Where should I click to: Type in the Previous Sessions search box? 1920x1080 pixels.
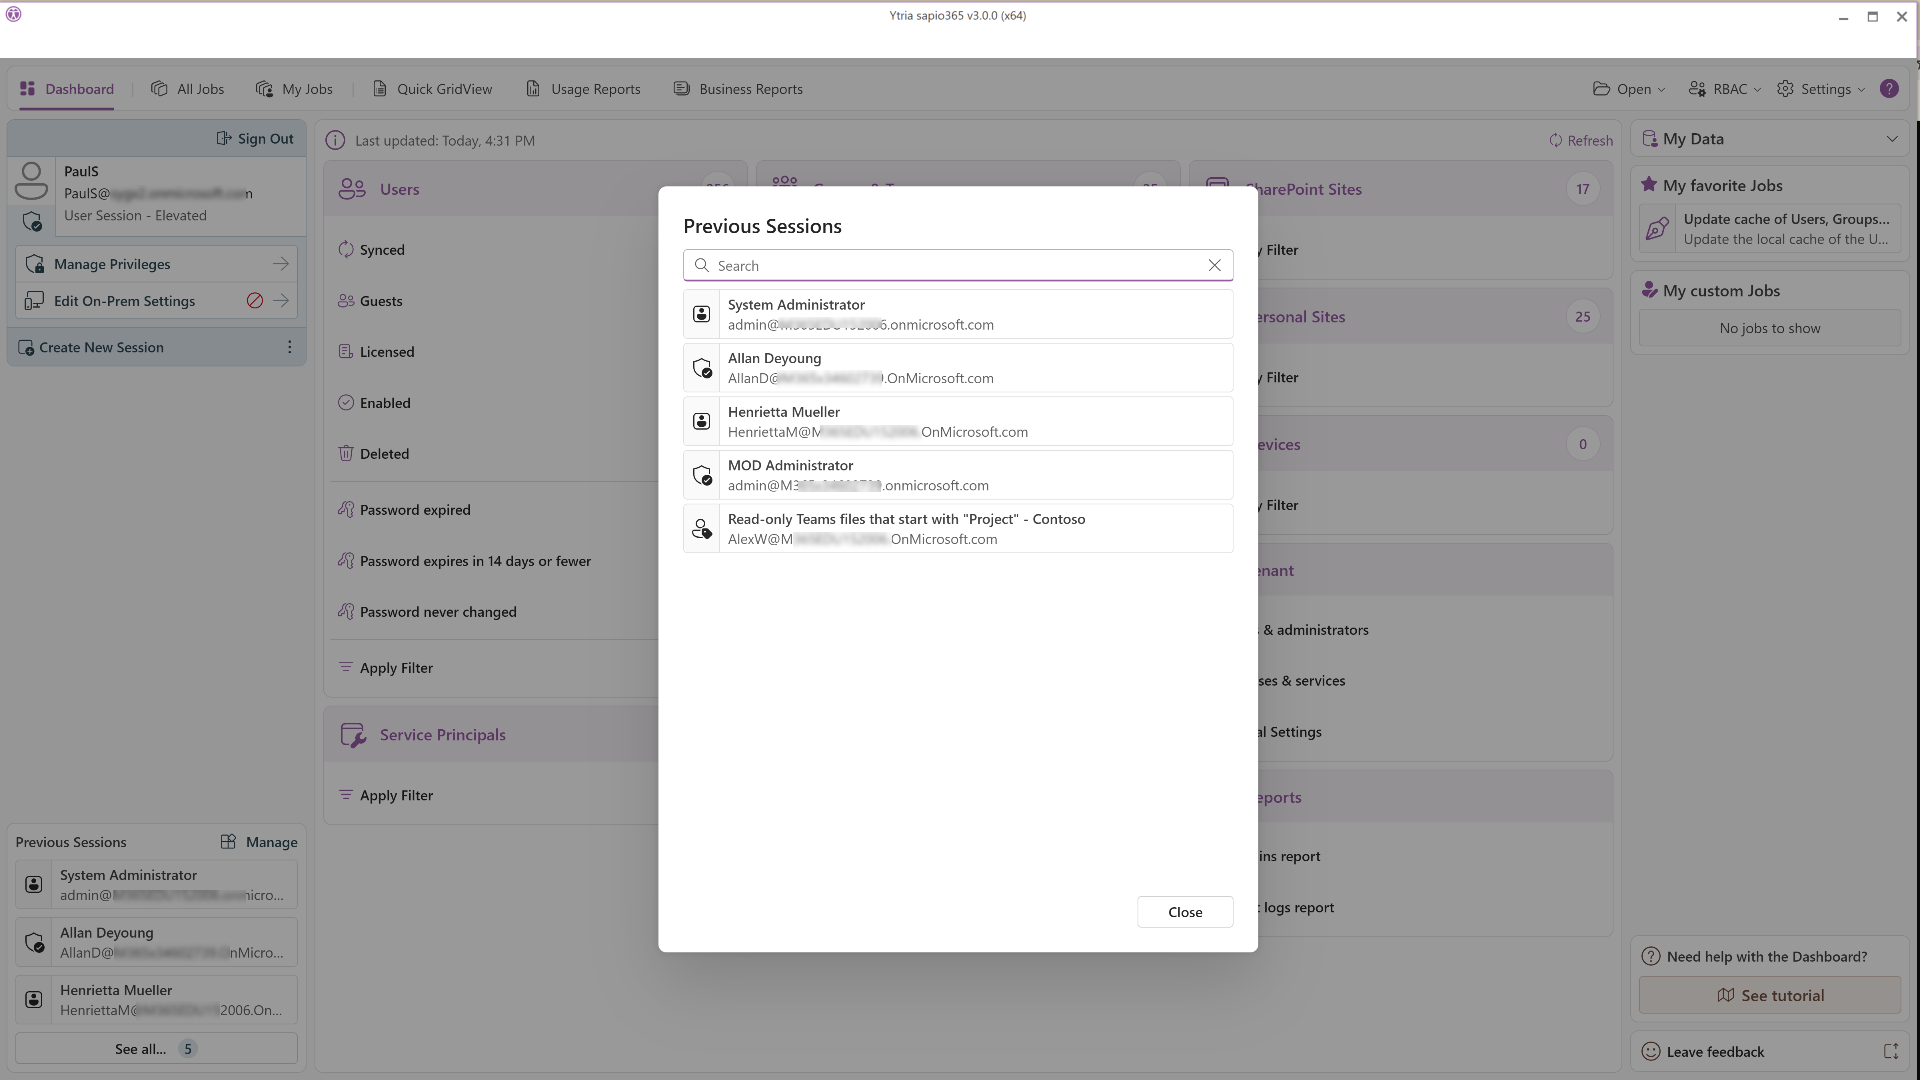[950, 265]
